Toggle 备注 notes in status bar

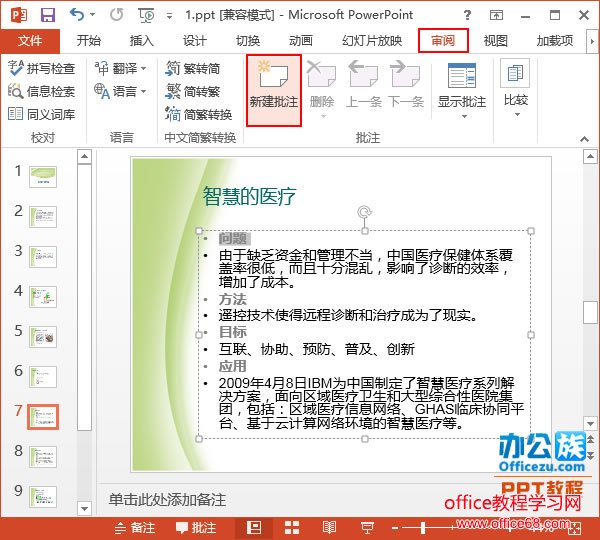coord(135,528)
